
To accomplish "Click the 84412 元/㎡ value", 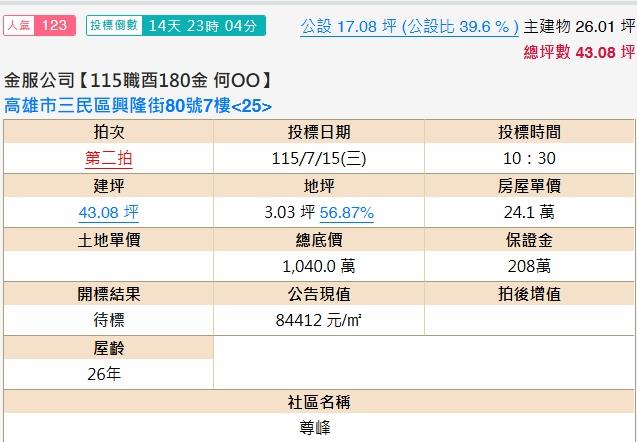I will point(319,320).
